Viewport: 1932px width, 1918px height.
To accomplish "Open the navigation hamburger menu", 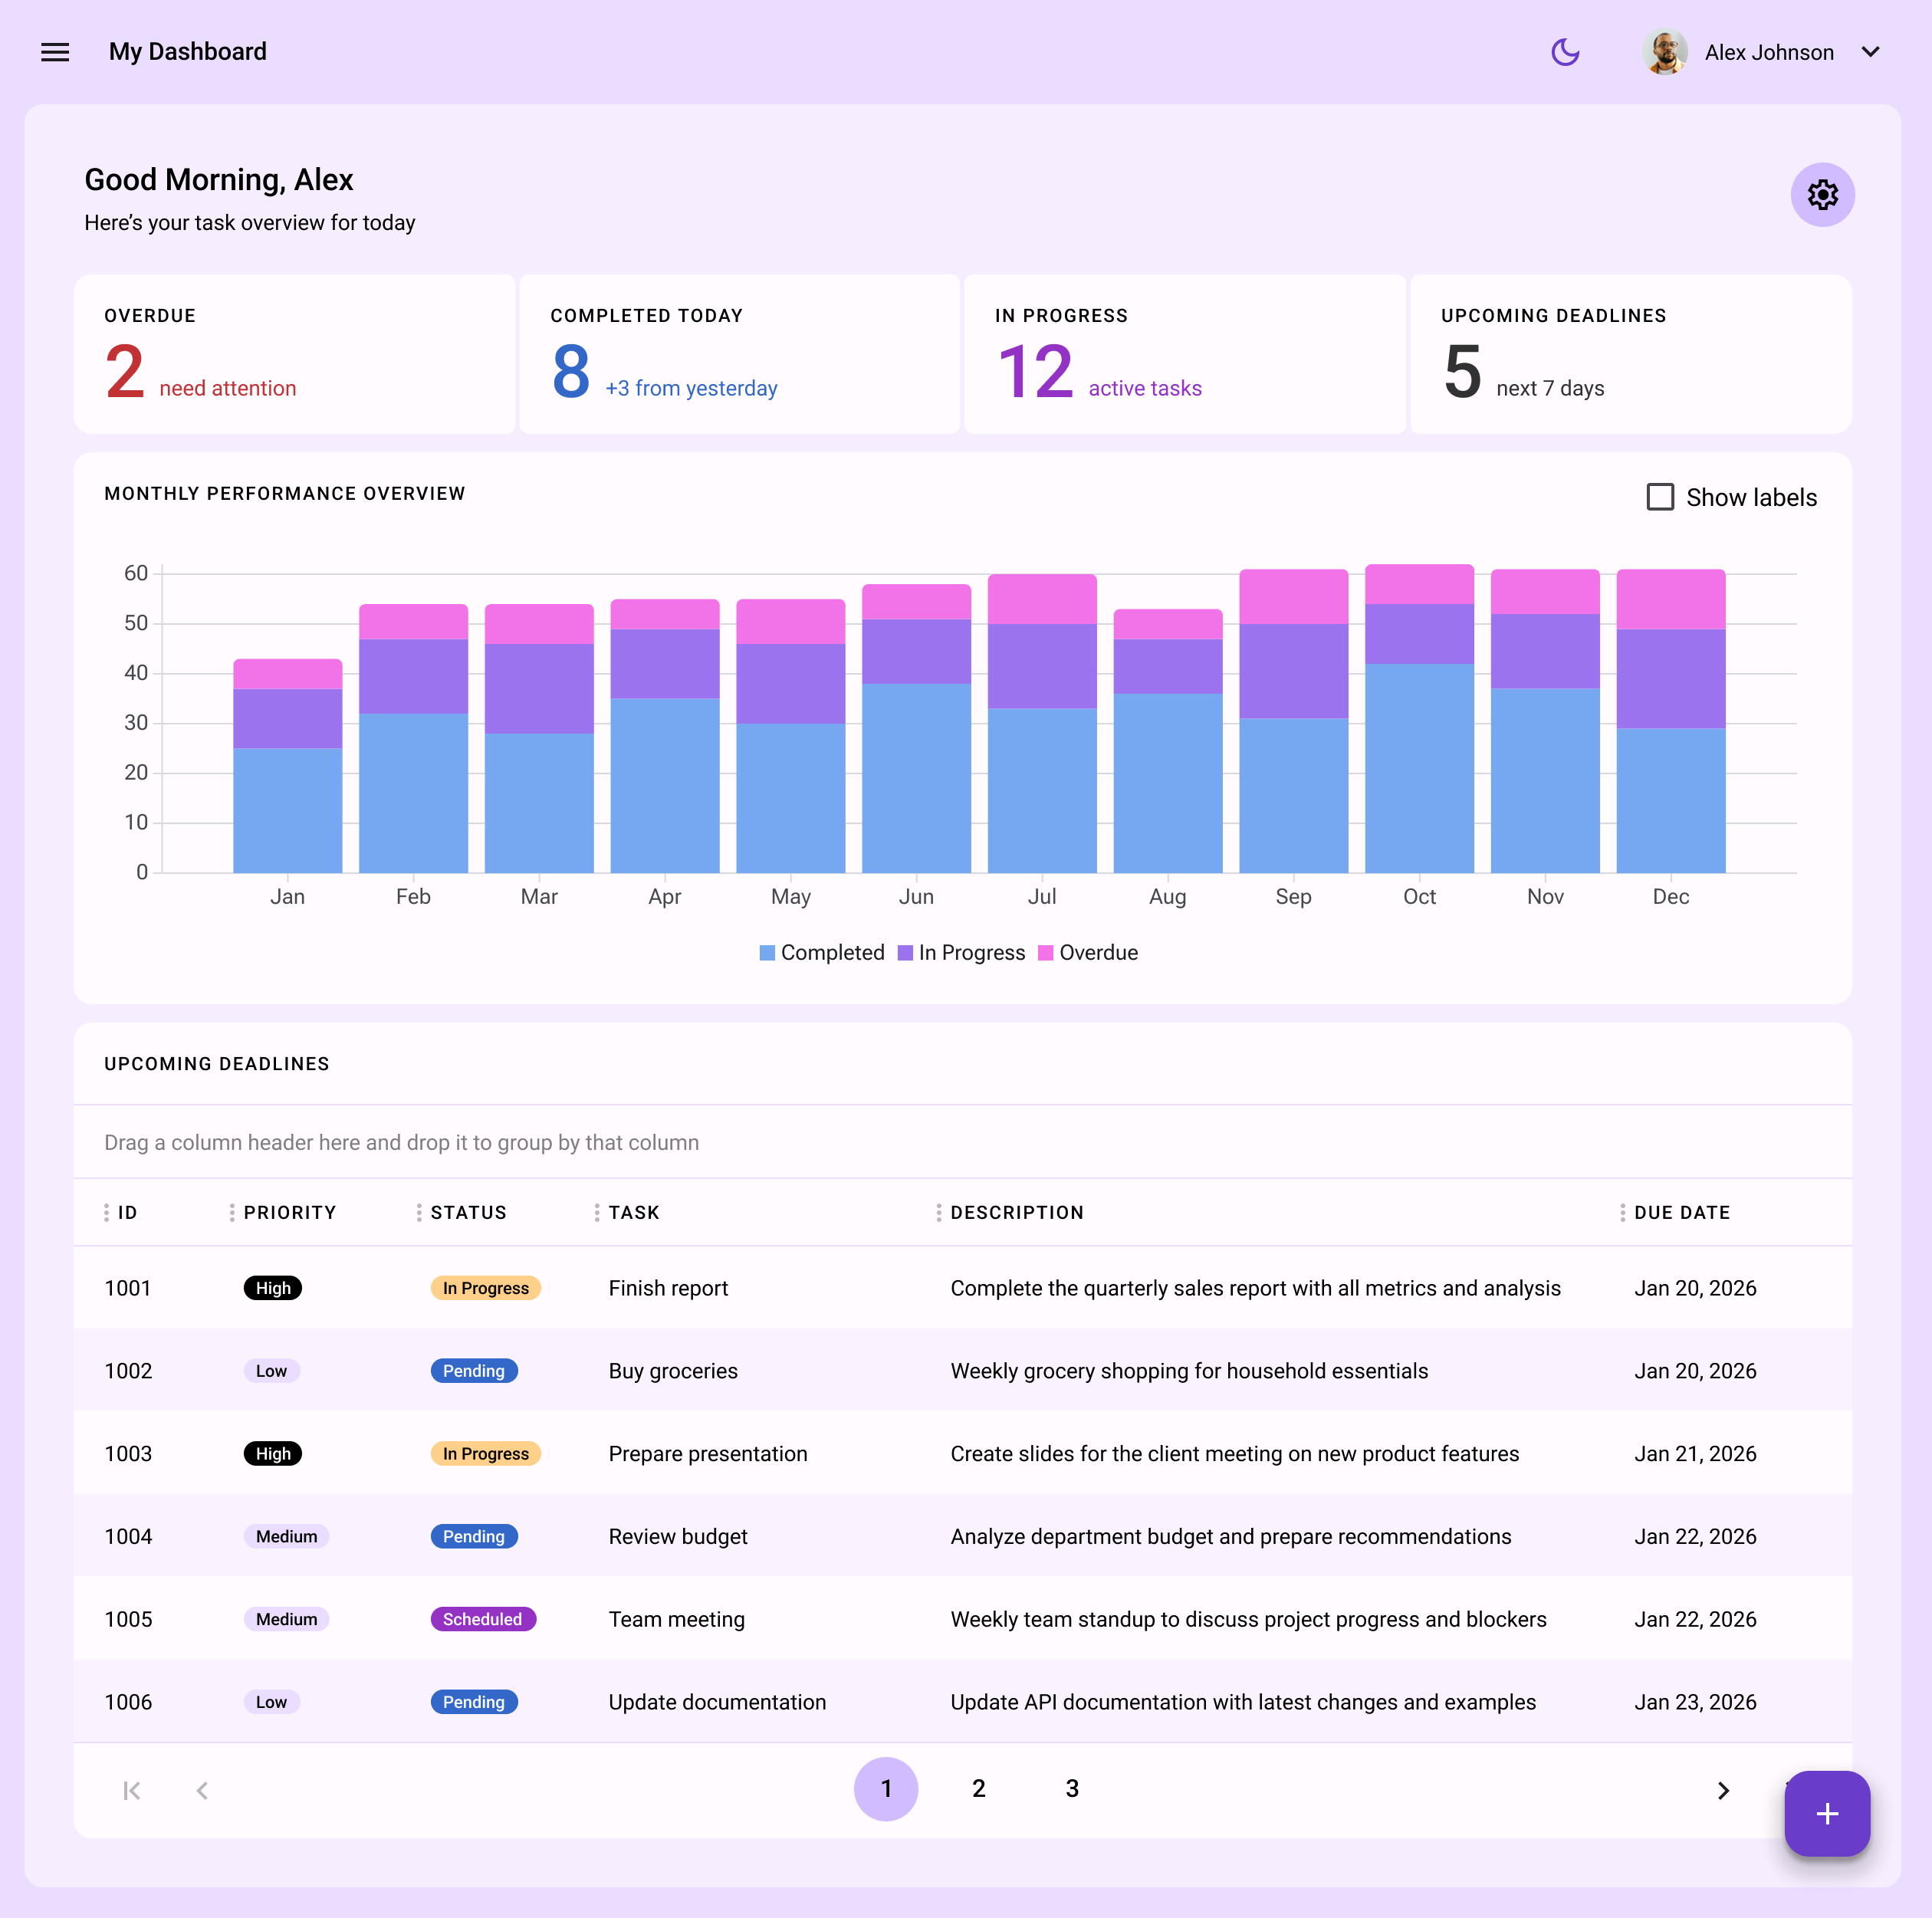I will click(55, 52).
